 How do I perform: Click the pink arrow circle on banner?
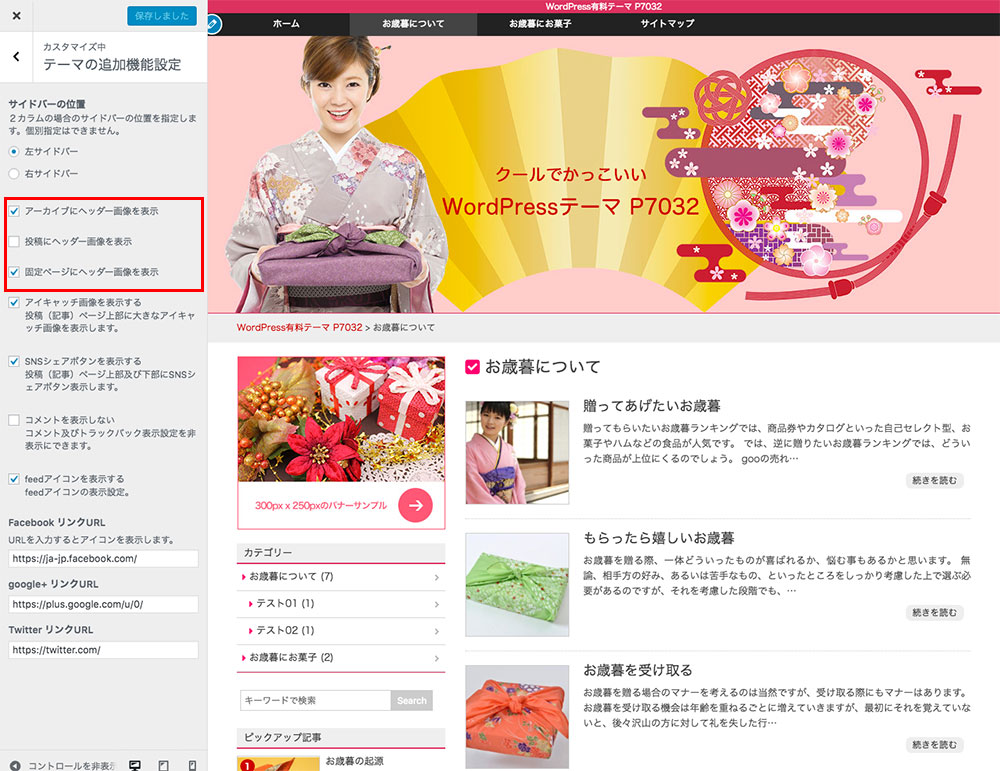point(415,505)
